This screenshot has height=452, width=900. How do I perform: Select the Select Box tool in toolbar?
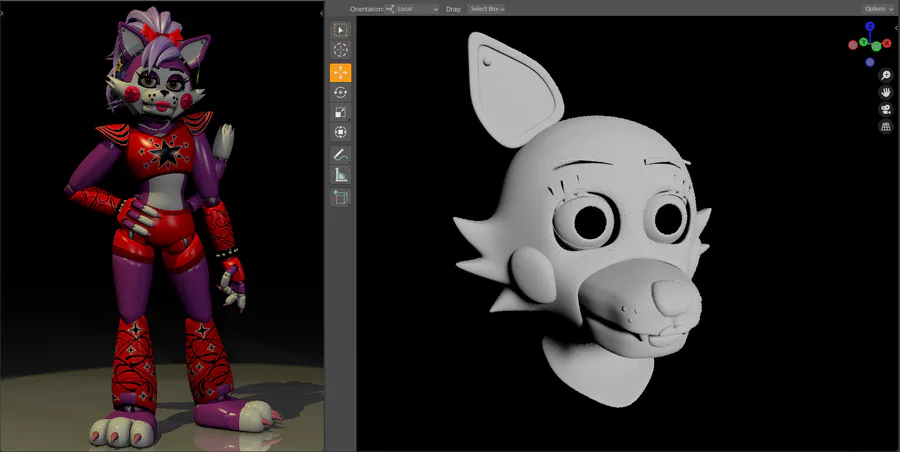pos(341,30)
